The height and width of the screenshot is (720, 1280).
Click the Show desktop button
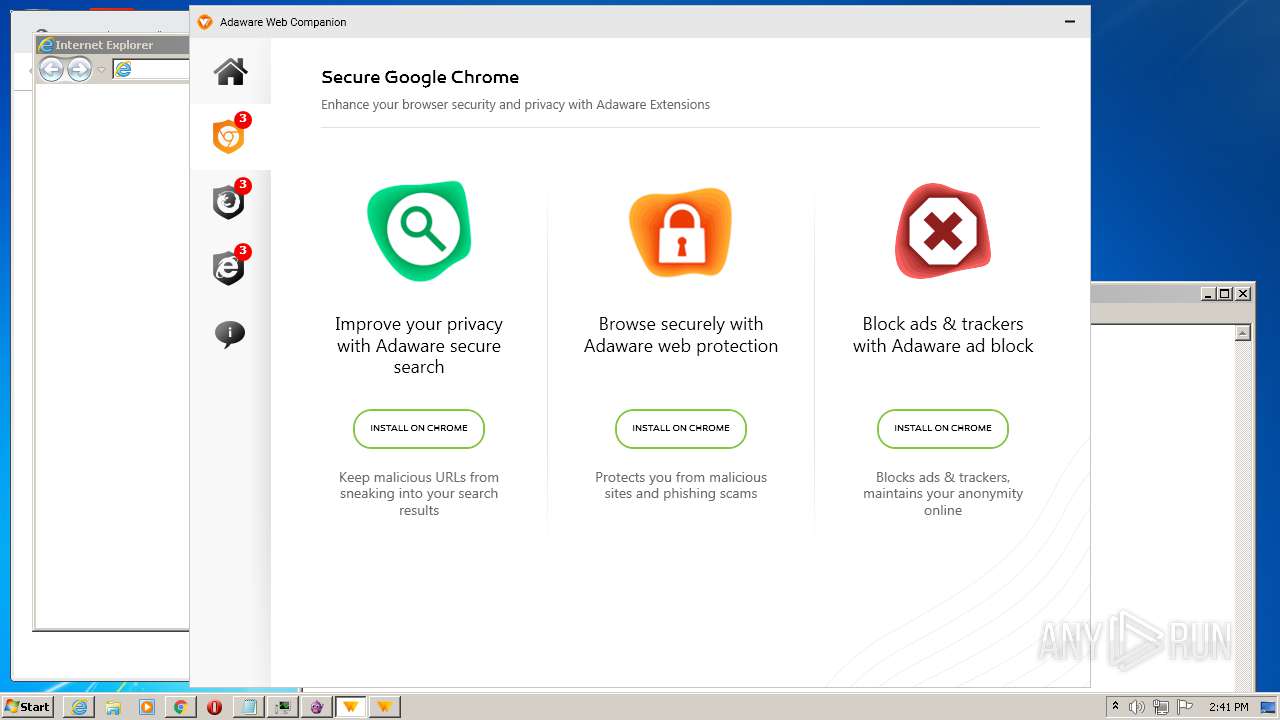1269,707
